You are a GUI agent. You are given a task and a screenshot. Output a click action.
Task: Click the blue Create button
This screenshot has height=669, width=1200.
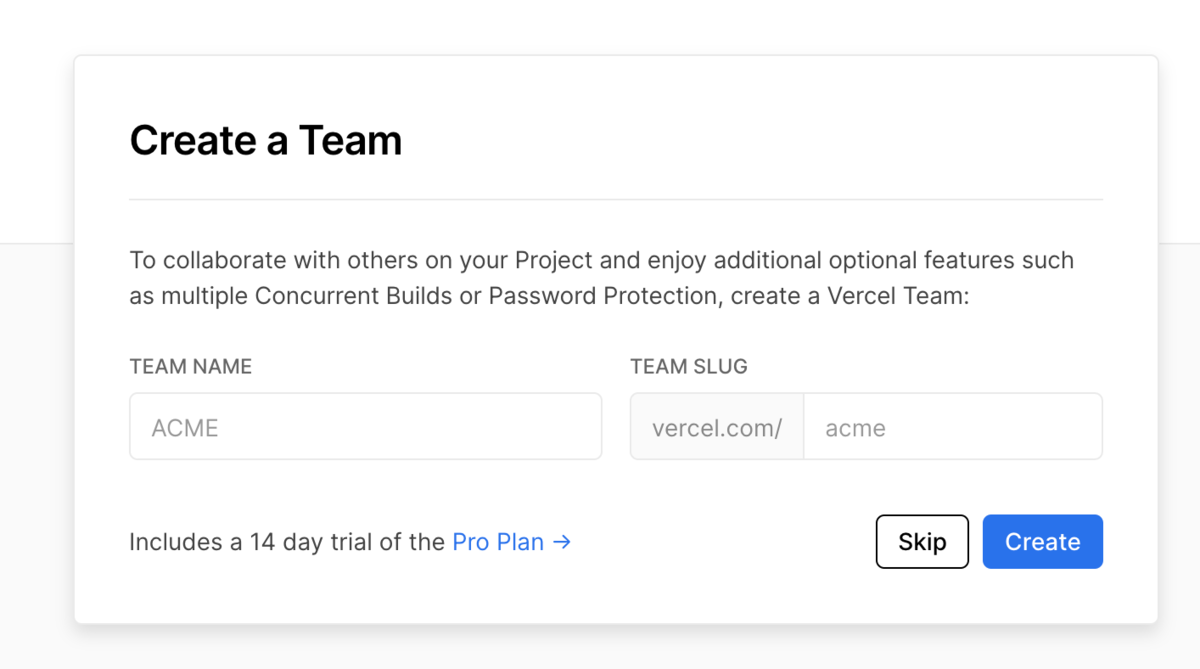click(x=1042, y=542)
